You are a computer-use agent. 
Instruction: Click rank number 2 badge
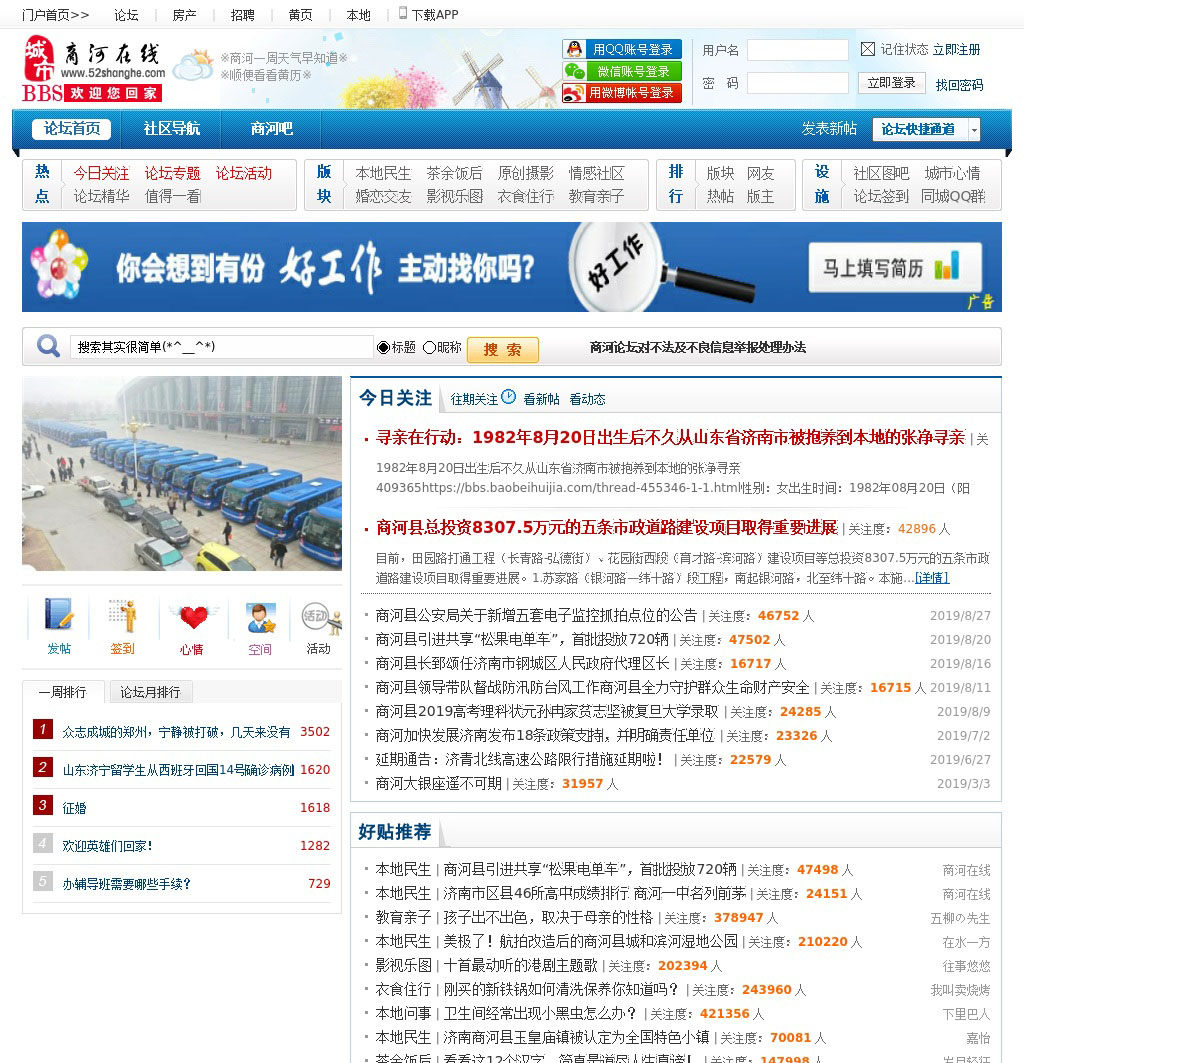[42, 767]
